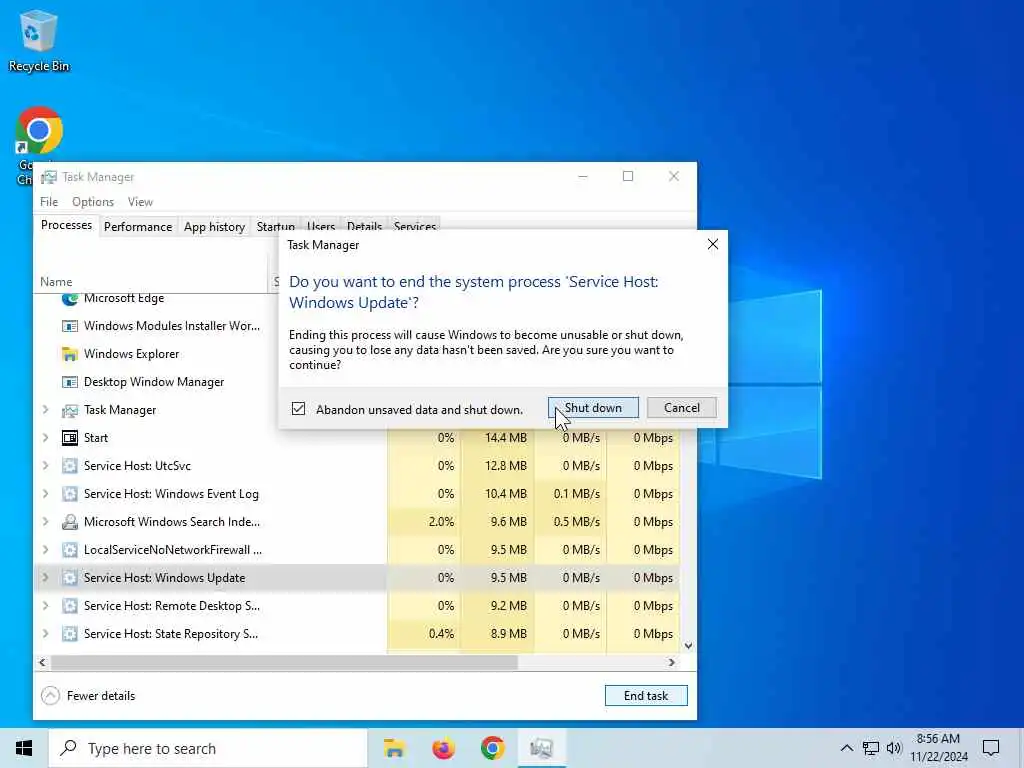
Task: Open File Explorer from the taskbar
Action: [x=394, y=748]
